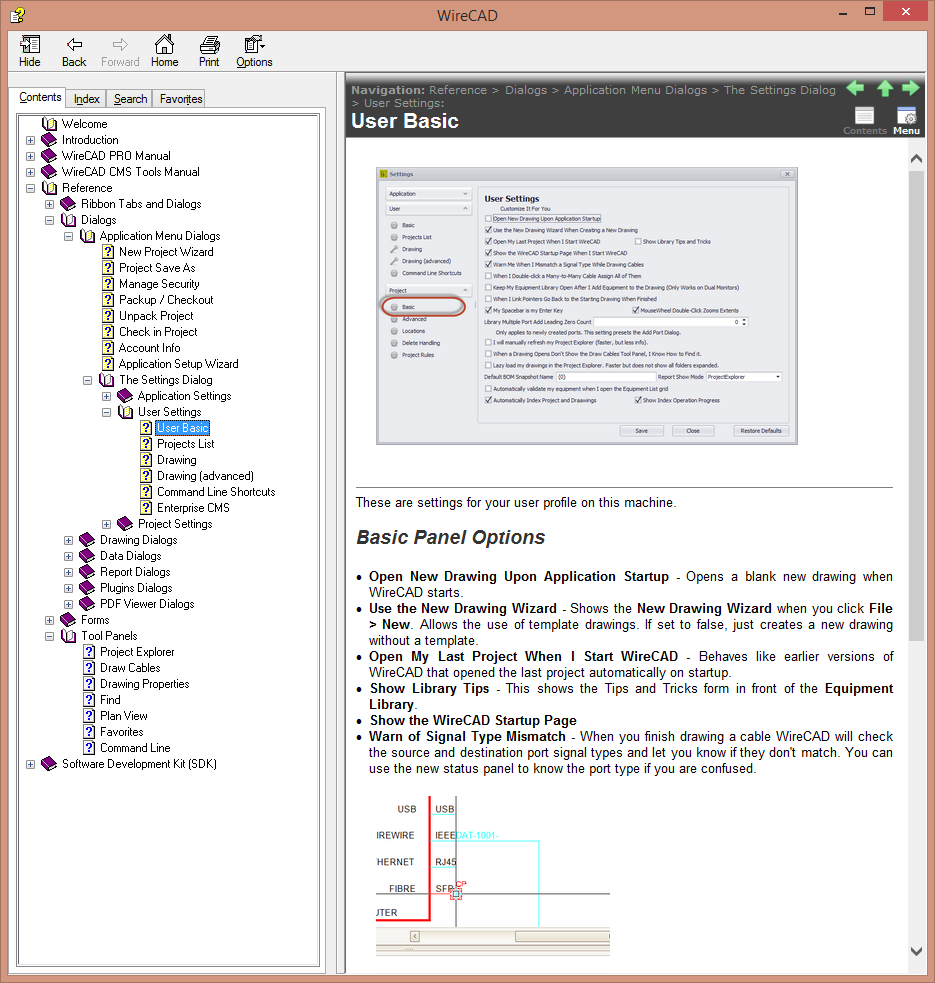Click the Forms book icon
The height and width of the screenshot is (983, 935).
(x=68, y=619)
